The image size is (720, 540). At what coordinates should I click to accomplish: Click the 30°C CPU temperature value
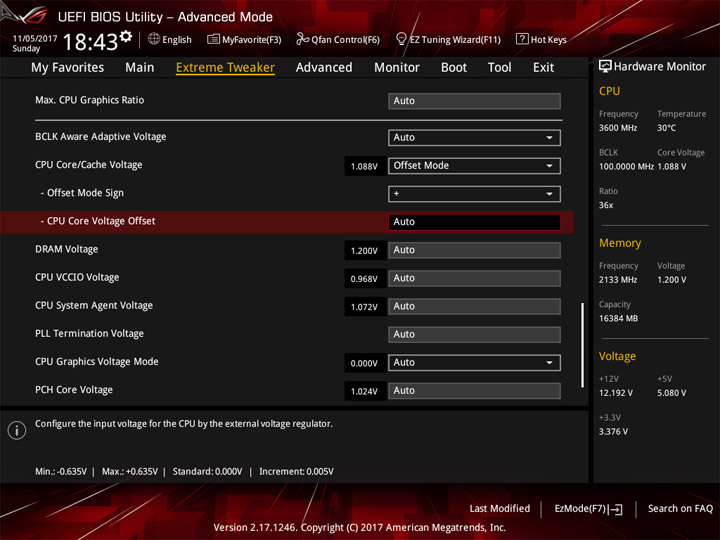pyautogui.click(x=666, y=128)
